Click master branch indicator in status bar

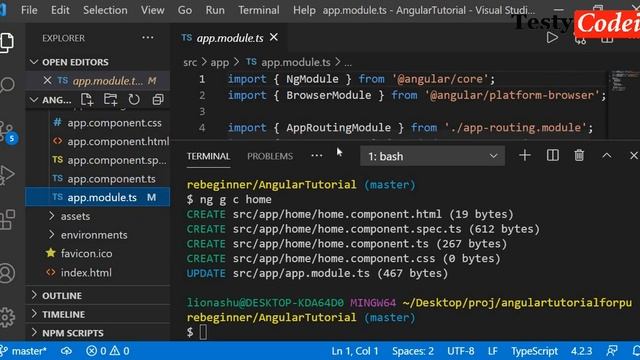point(24,351)
